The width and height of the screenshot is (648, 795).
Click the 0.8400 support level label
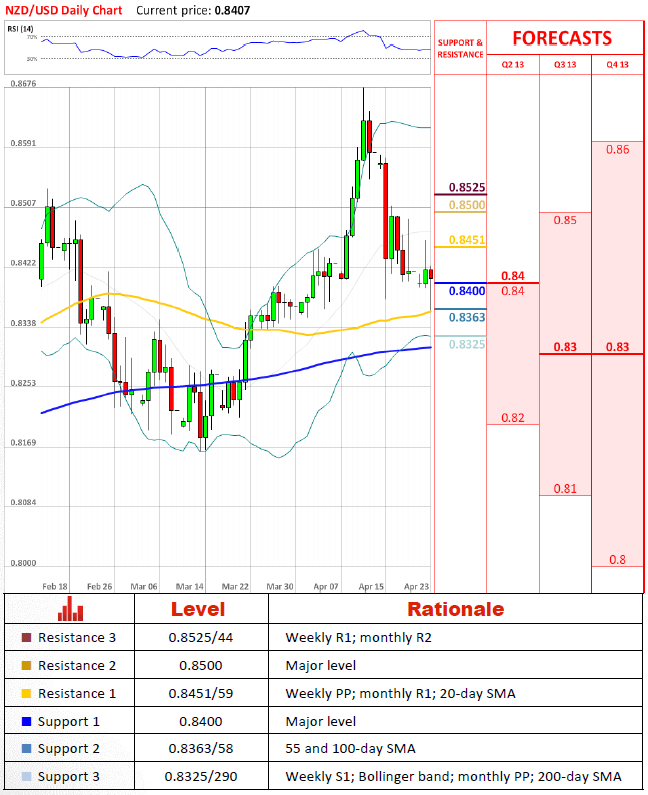pos(467,291)
